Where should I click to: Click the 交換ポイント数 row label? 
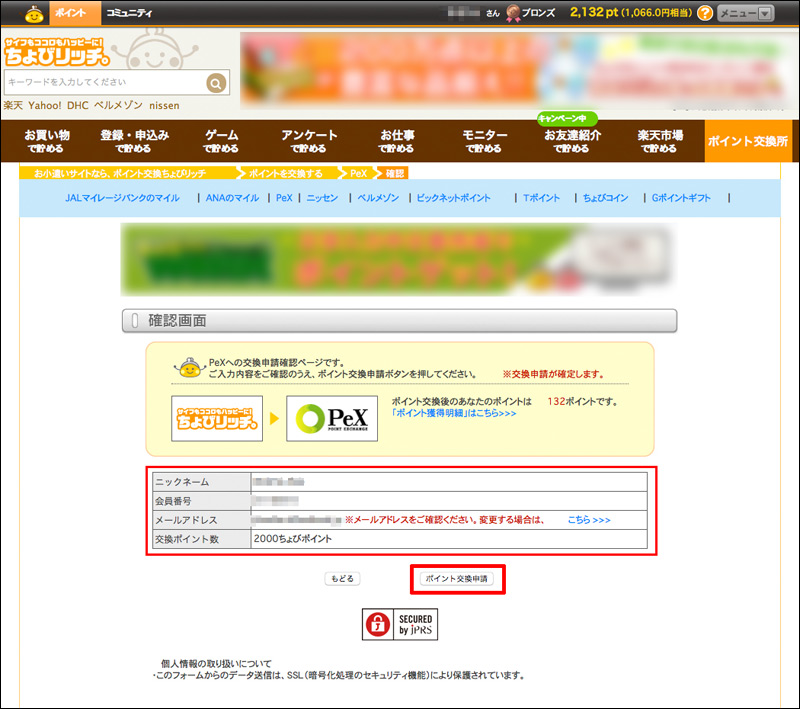[202, 539]
